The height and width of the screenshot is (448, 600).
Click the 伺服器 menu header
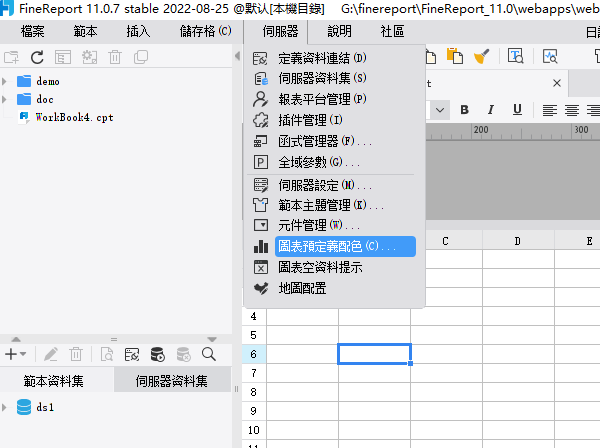280,31
